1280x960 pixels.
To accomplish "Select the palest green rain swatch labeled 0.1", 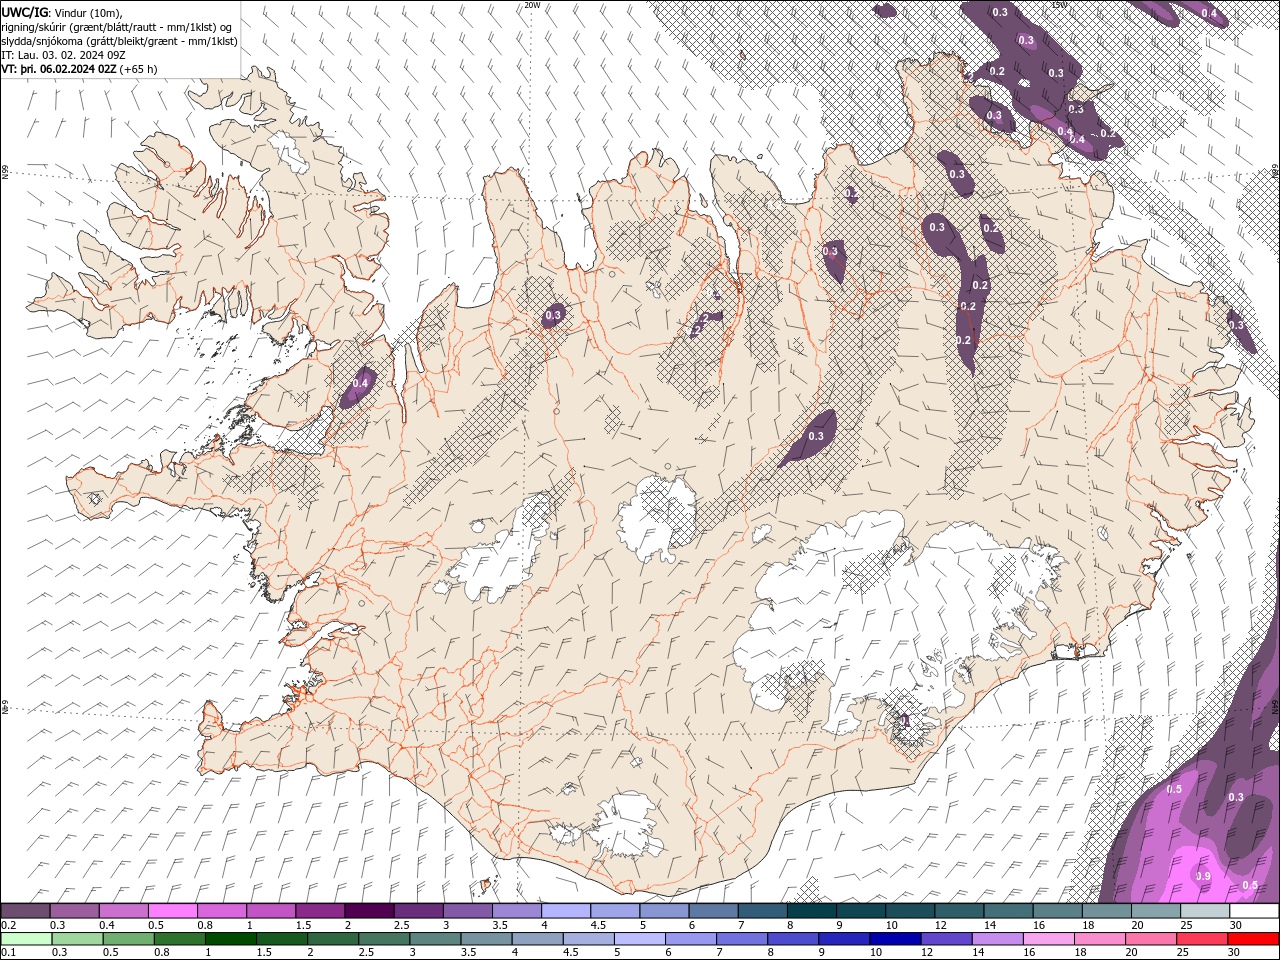I will 26,939.
